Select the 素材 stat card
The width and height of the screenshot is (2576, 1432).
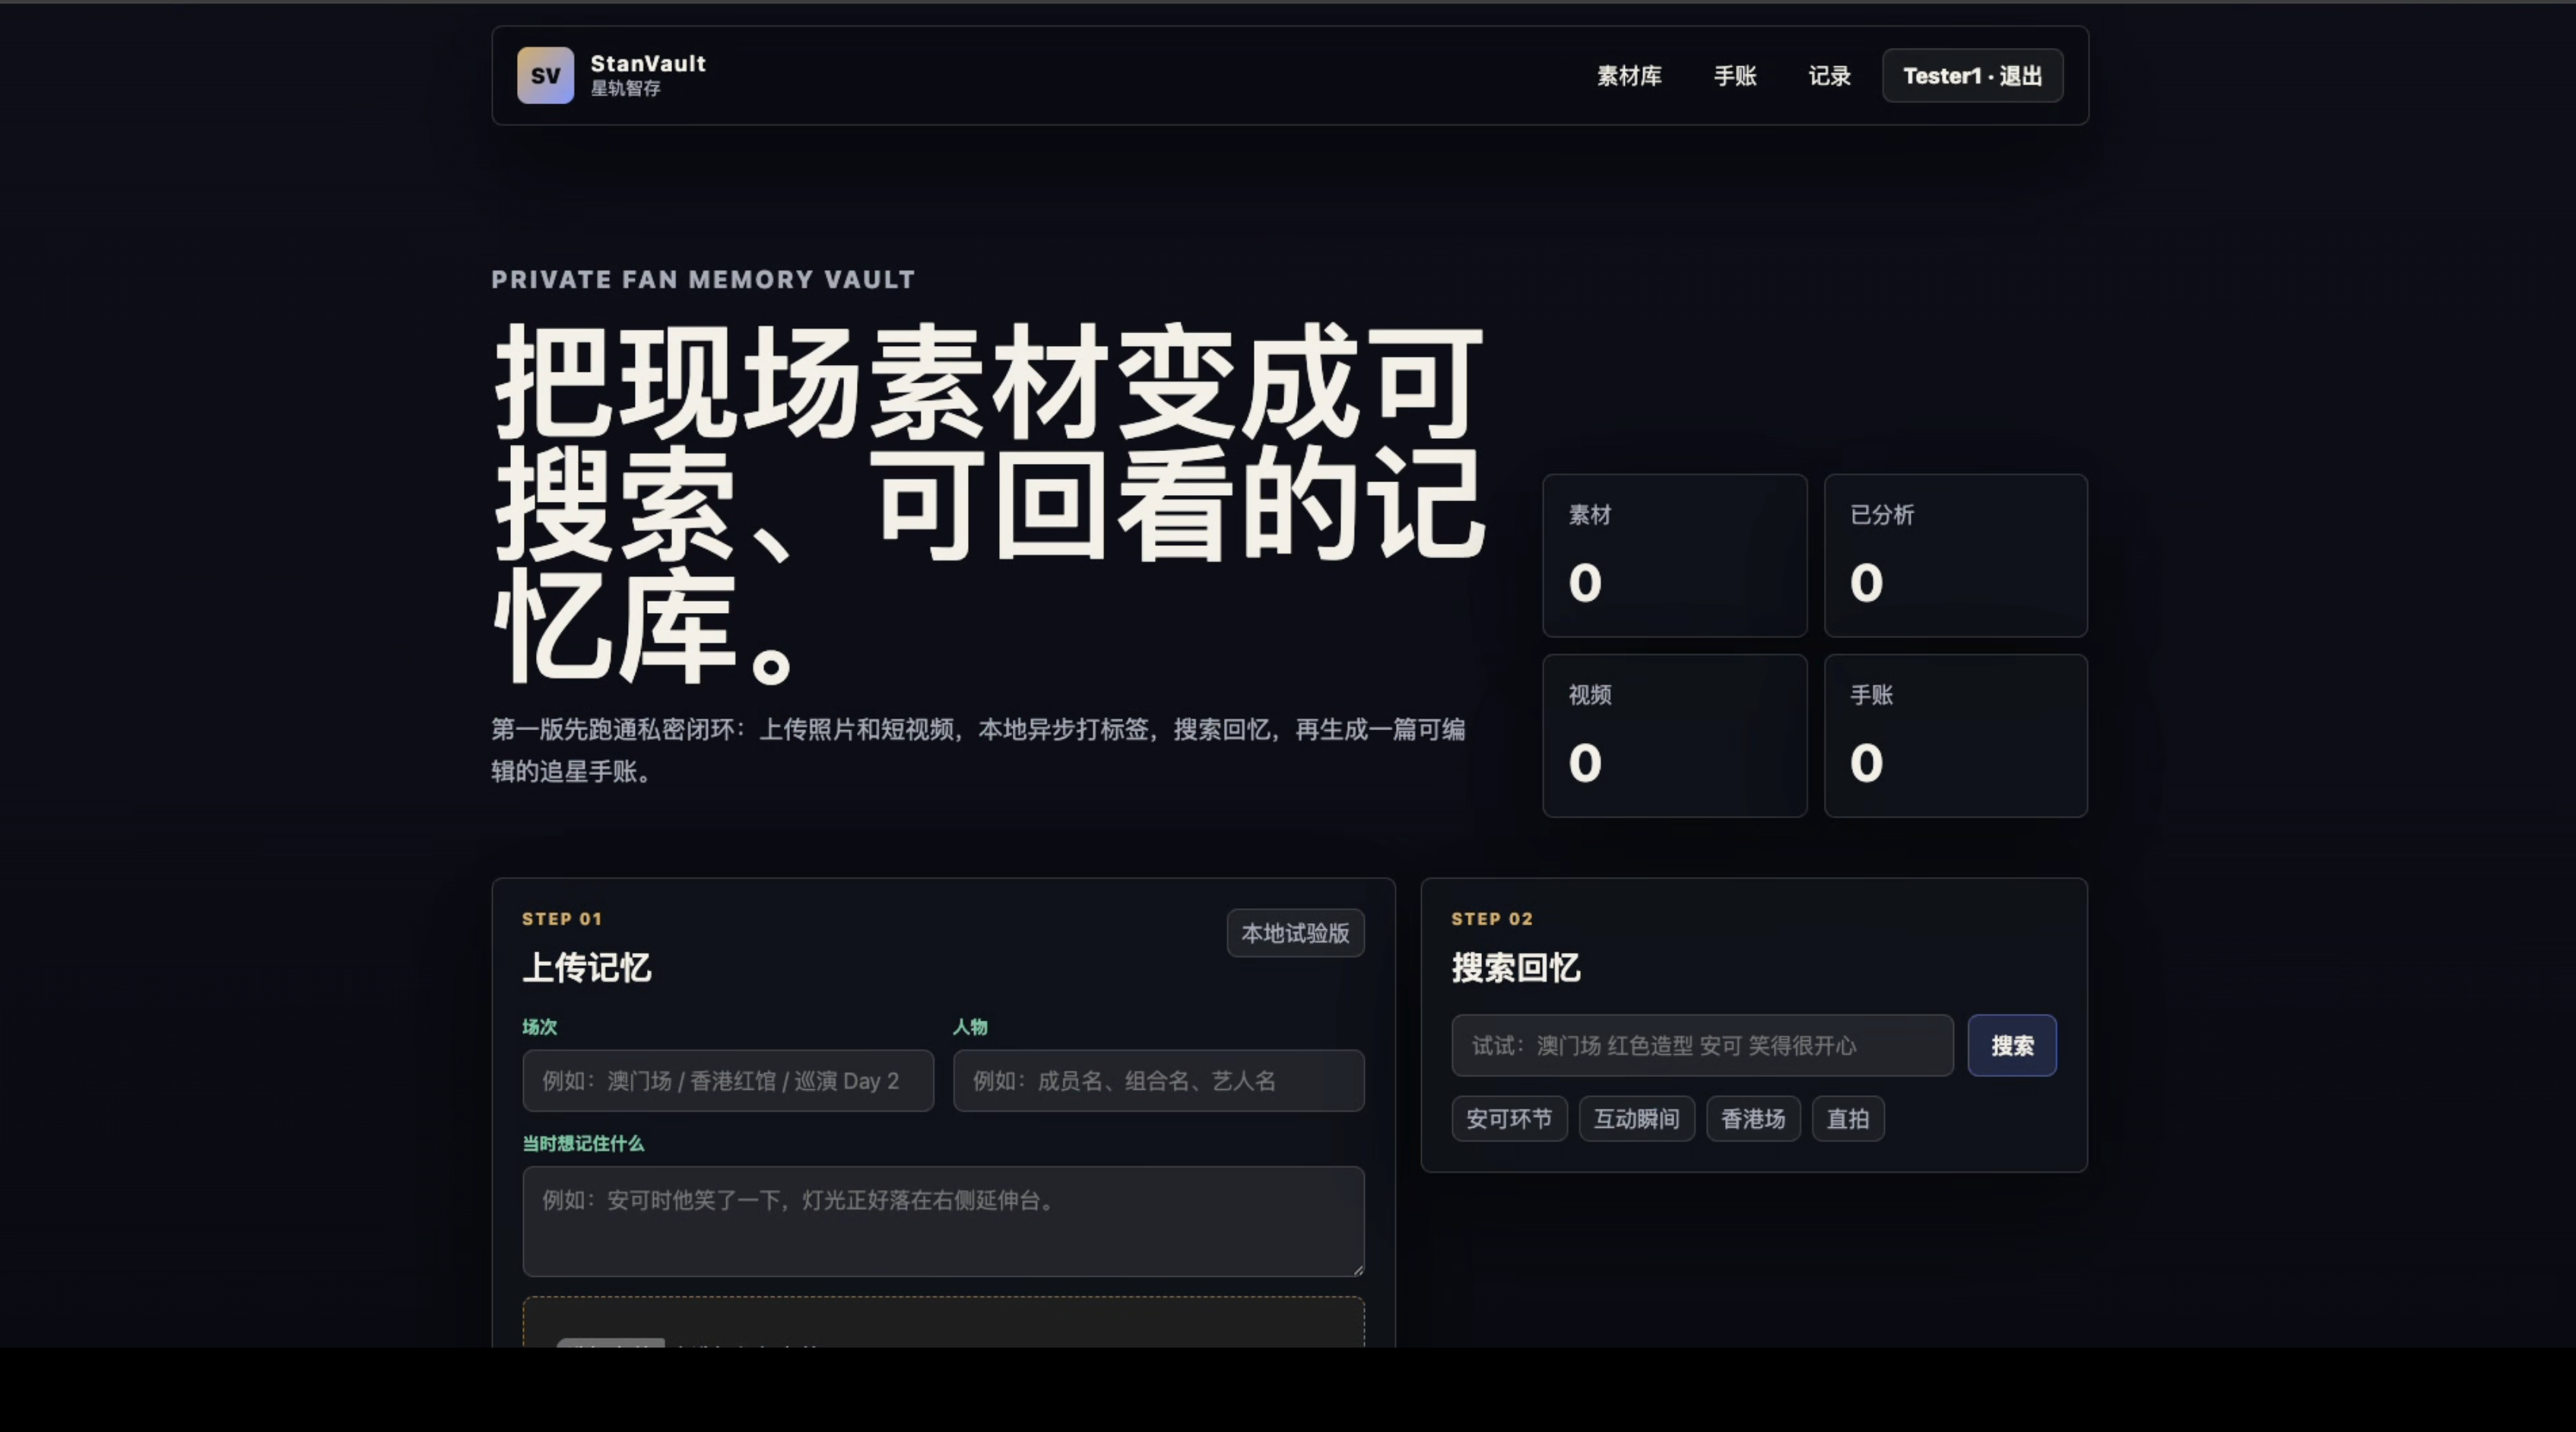coord(1674,555)
